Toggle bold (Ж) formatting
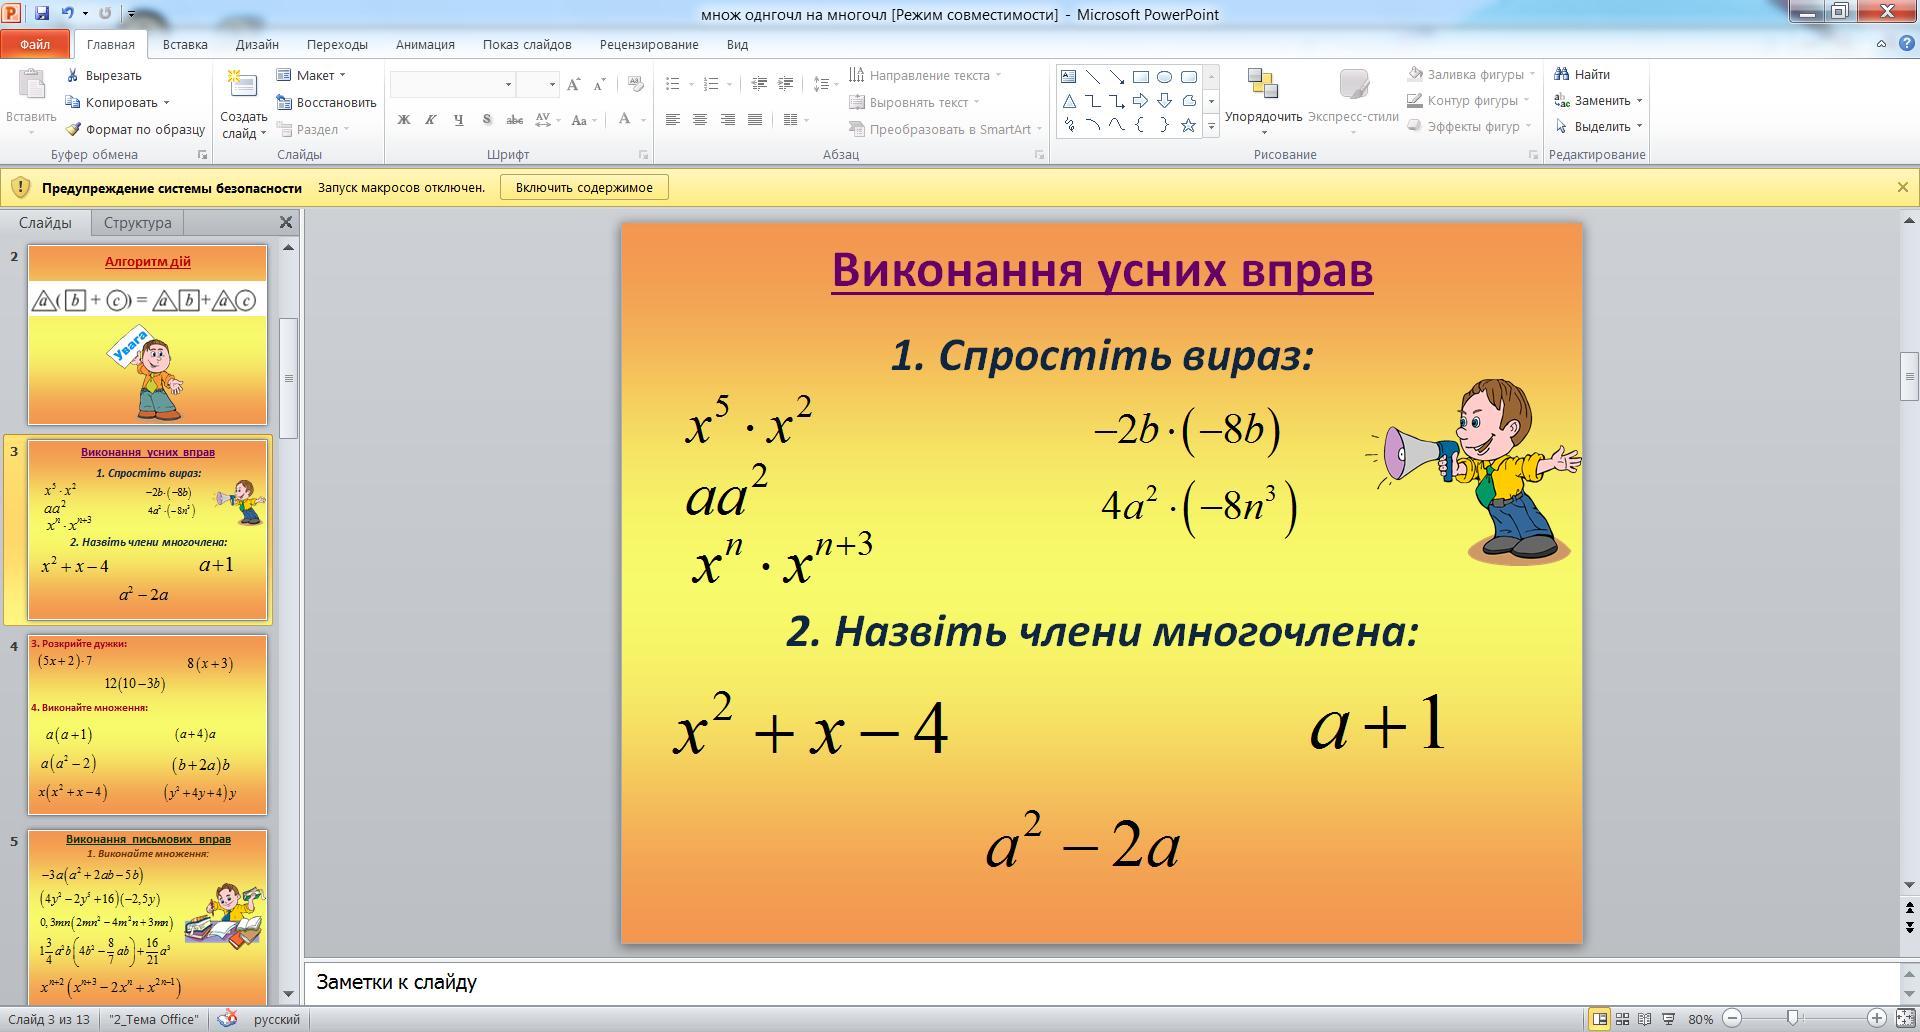This screenshot has width=1920, height=1032. (x=404, y=119)
